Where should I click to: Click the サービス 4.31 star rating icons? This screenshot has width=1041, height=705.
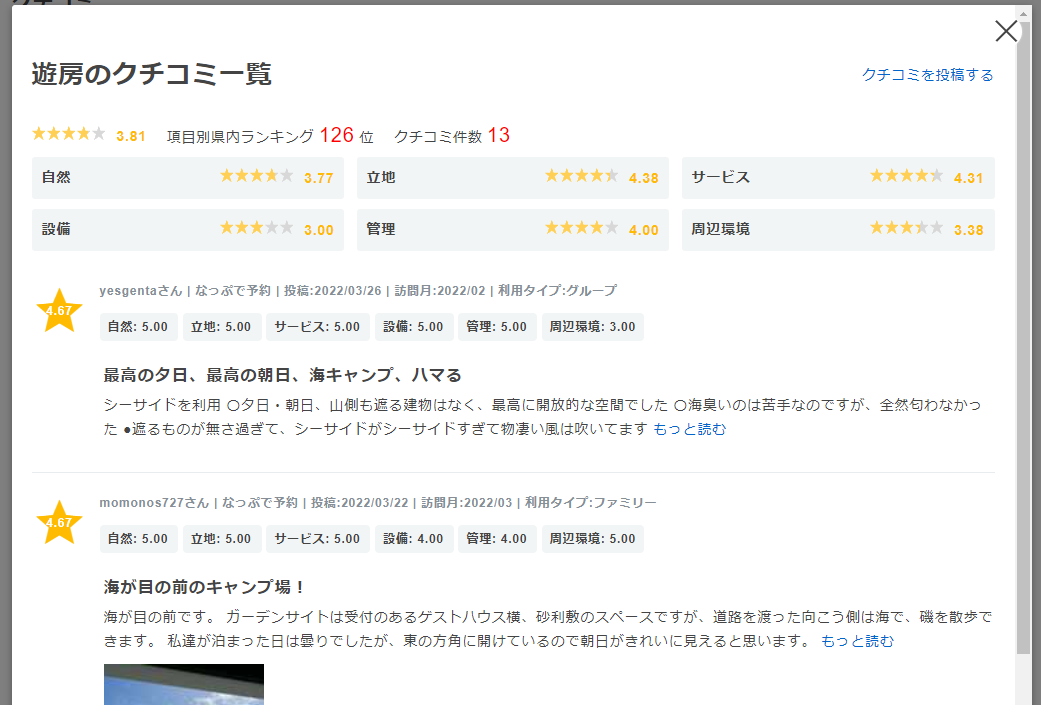(x=907, y=176)
